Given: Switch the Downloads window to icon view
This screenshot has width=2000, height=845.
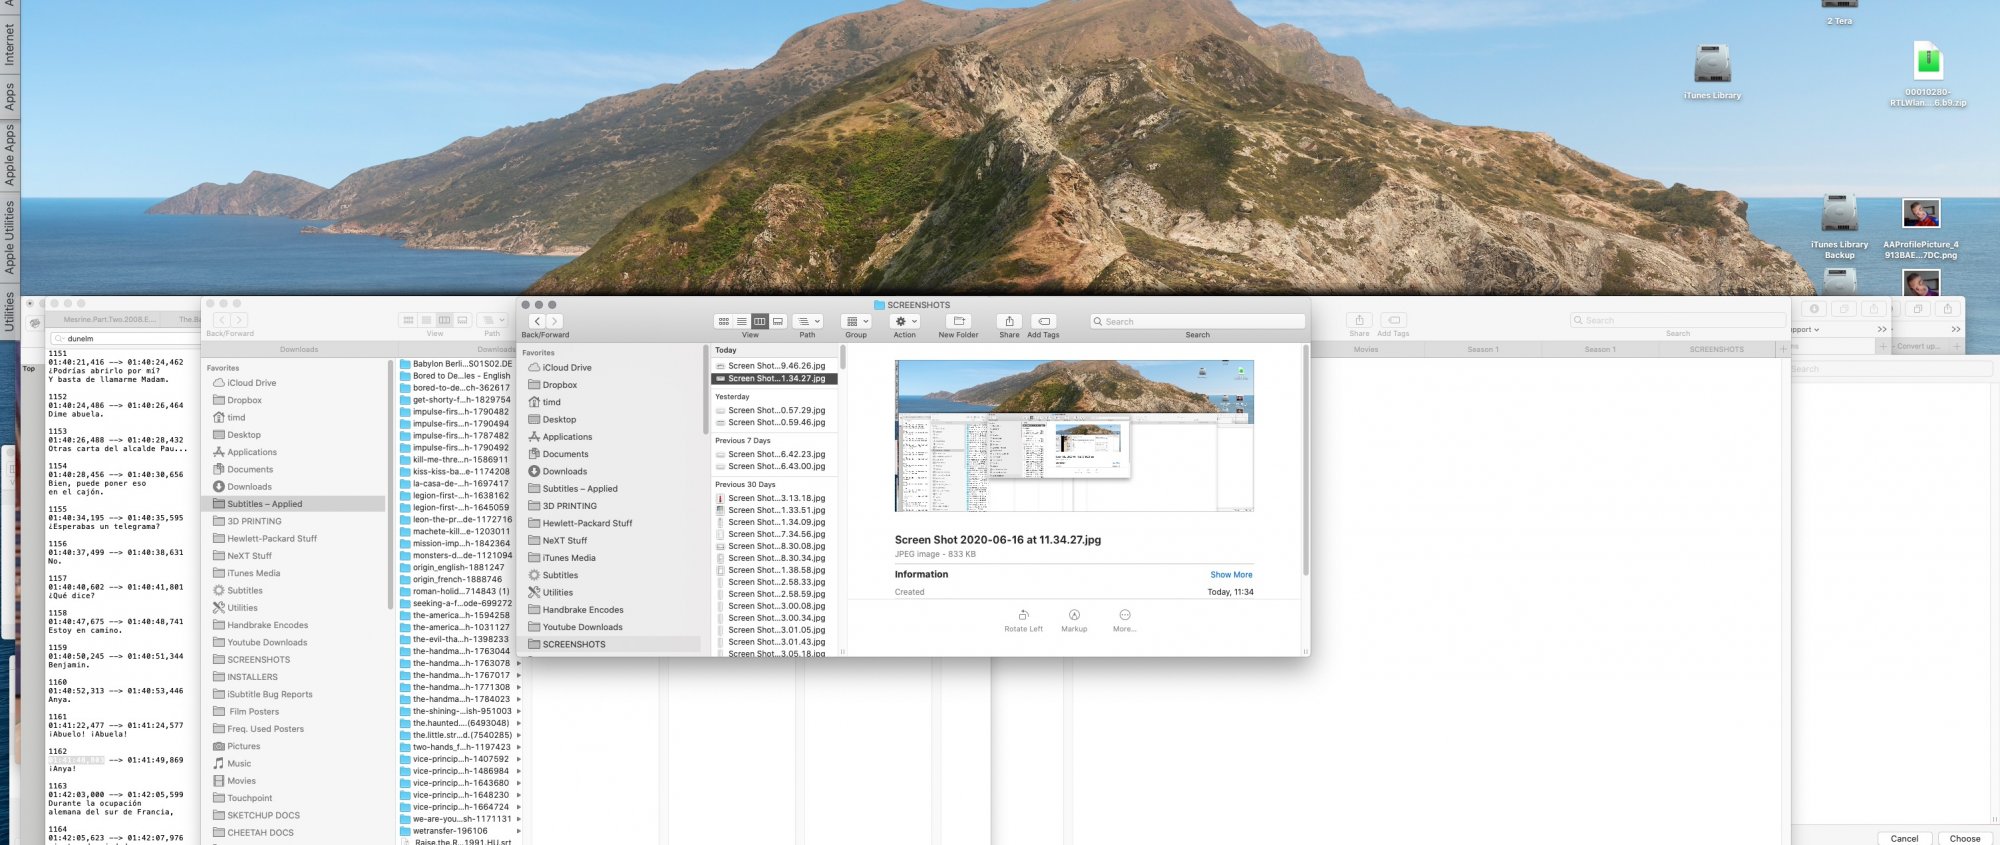Looking at the screenshot, I should point(408,320).
